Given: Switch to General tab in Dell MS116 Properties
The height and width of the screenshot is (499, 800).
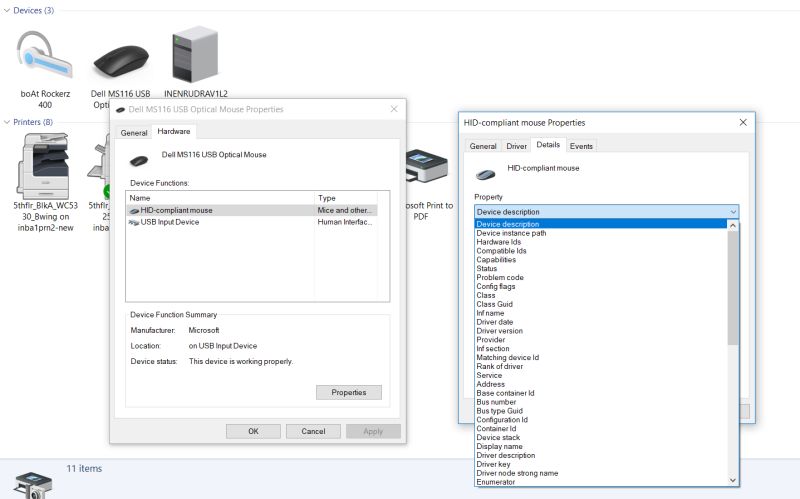Looking at the screenshot, I should tap(134, 133).
